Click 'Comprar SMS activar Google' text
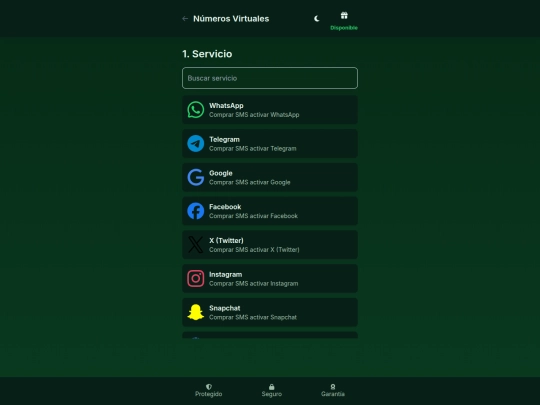This screenshot has width=540, height=405. pos(250,182)
